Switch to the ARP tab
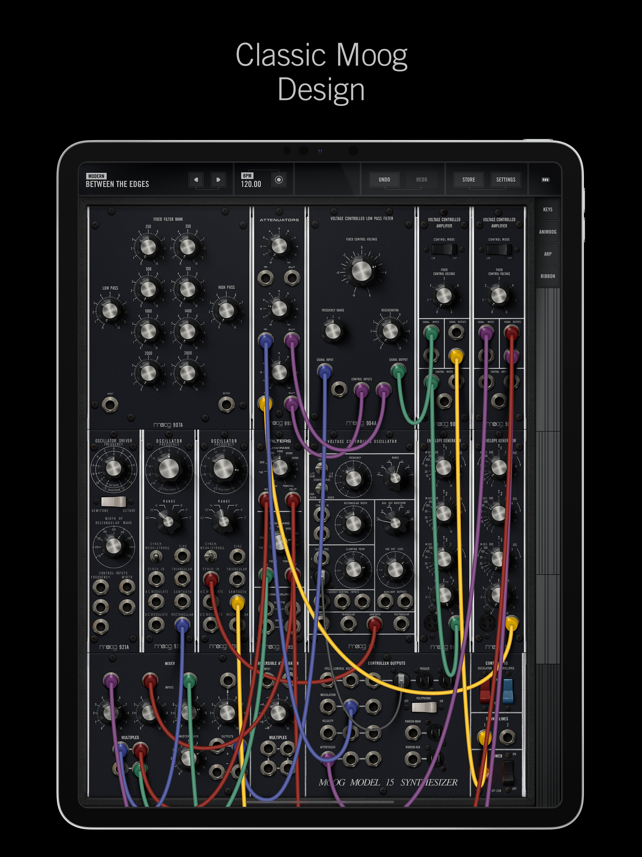The width and height of the screenshot is (642, 857). [547, 254]
